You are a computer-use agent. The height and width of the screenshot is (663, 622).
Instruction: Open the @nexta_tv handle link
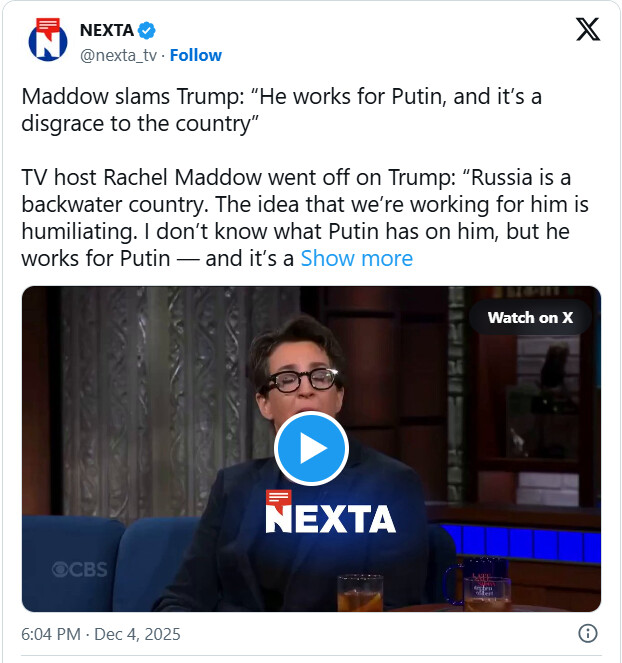118,55
